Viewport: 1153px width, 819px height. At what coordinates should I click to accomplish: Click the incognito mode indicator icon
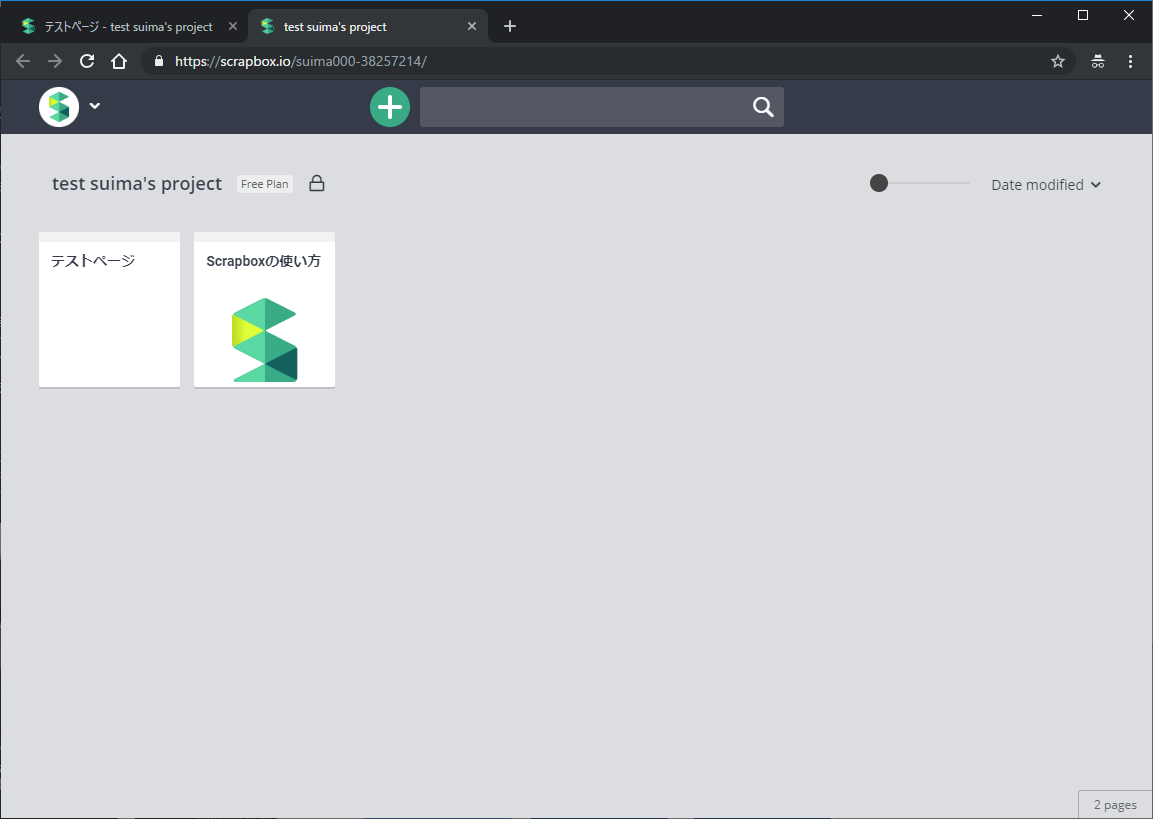(1098, 61)
